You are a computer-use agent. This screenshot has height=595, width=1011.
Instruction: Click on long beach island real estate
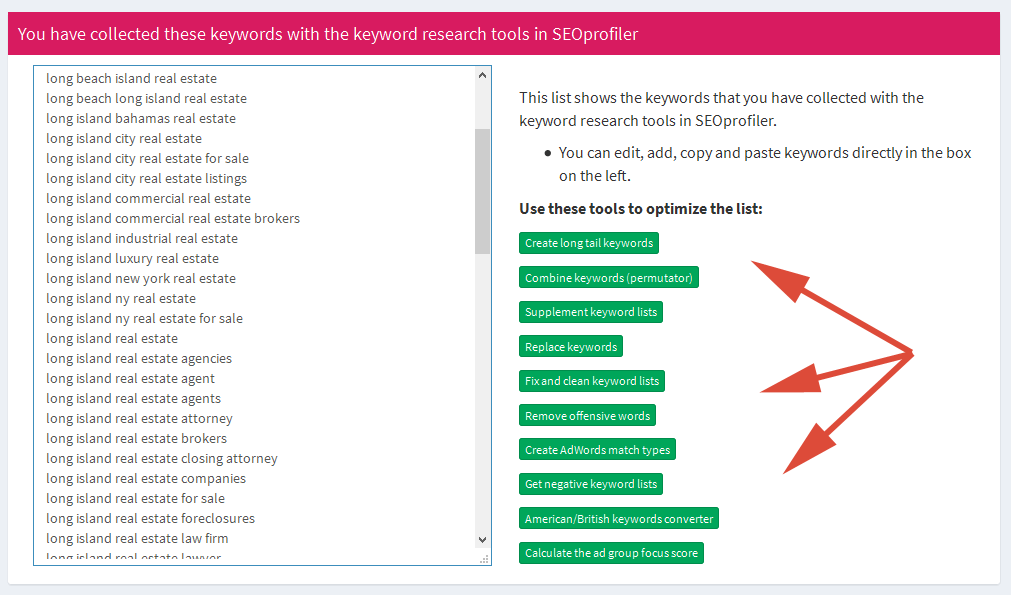[131, 78]
